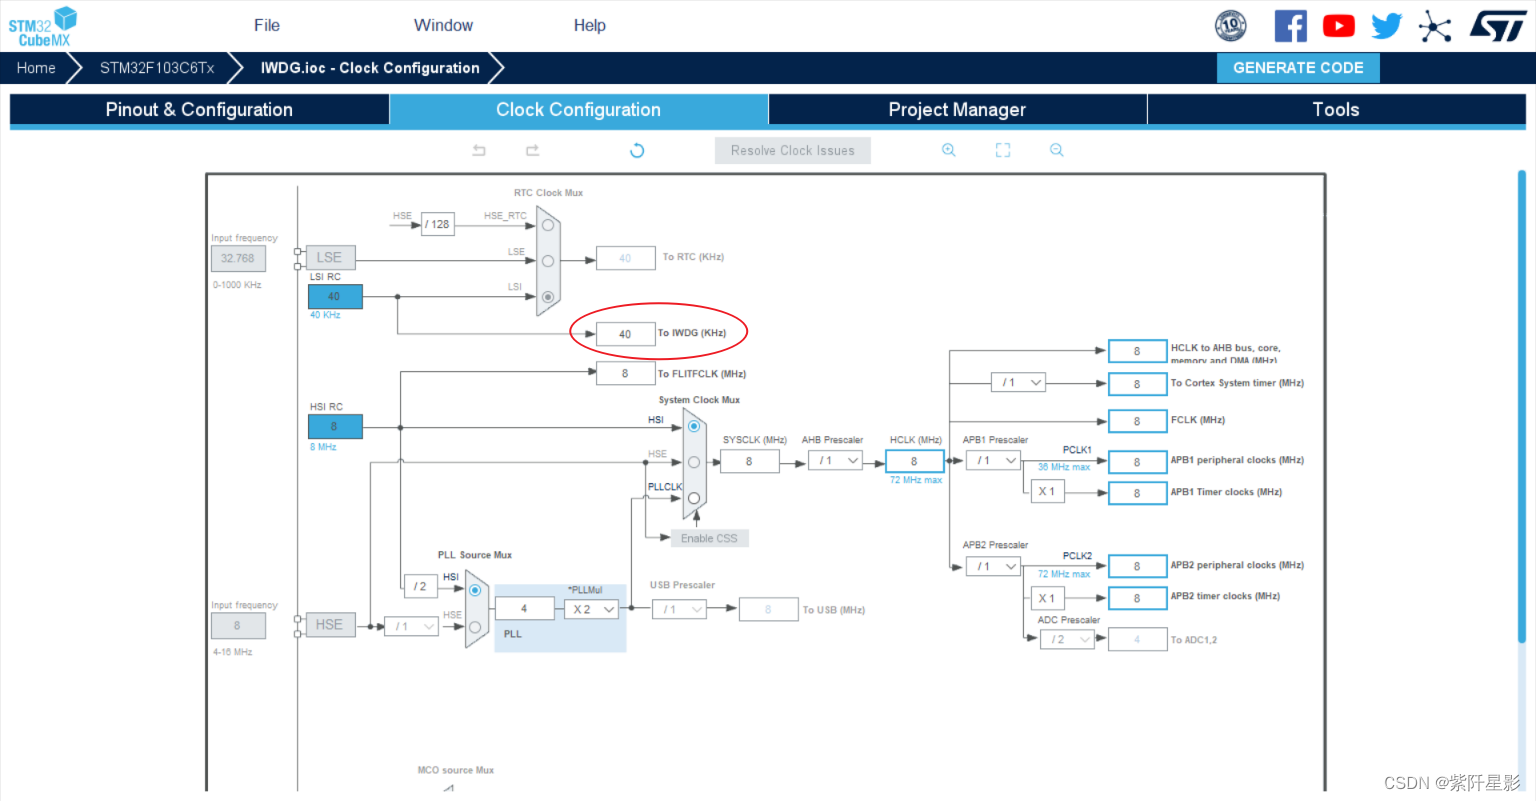Screen dimensions: 1536x801
Task: Click the HSE /128 divider box
Action: click(x=438, y=224)
